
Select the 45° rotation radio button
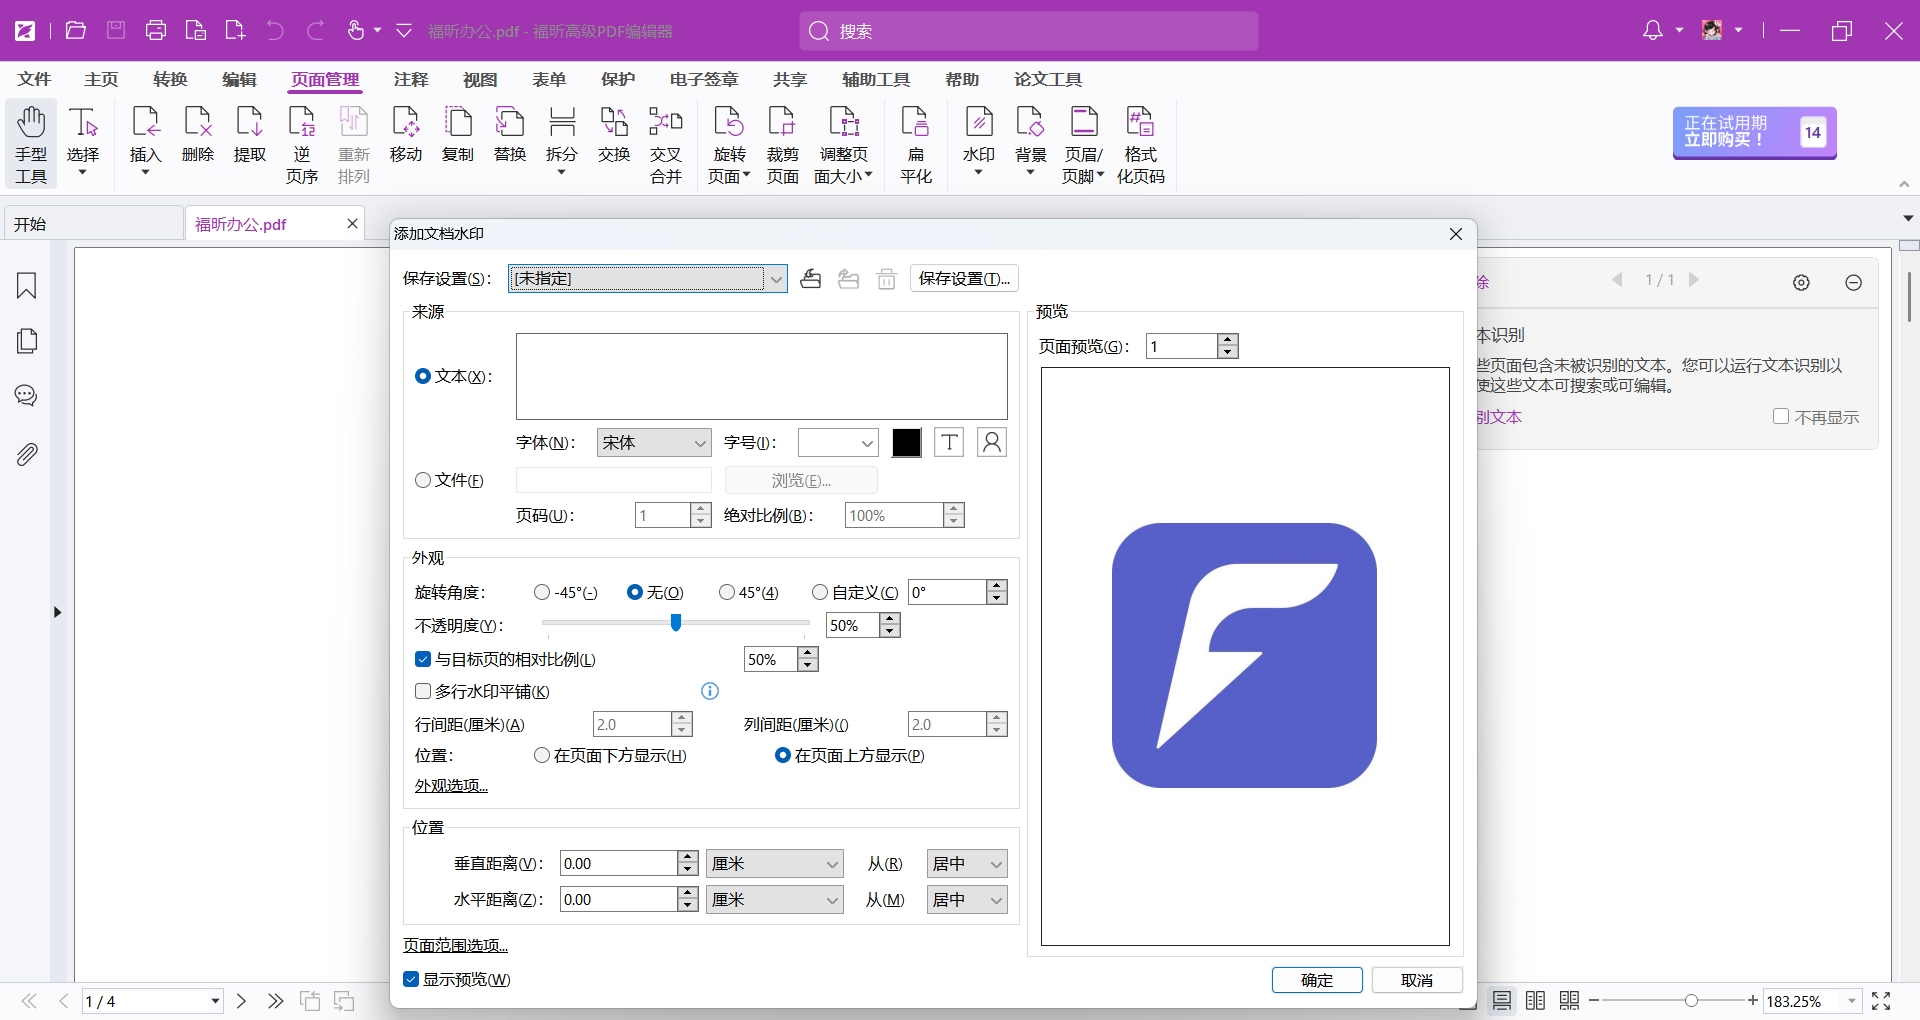pos(727,592)
